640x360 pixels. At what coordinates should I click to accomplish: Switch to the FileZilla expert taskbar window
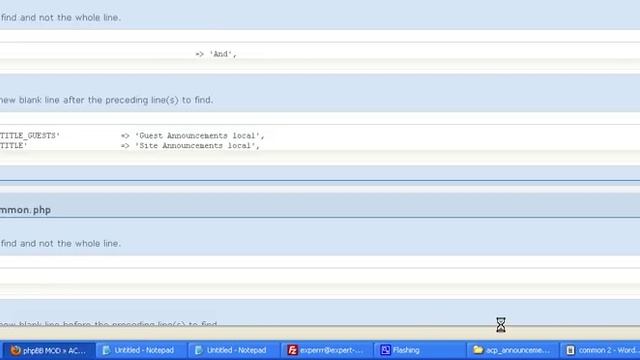click(x=326, y=350)
